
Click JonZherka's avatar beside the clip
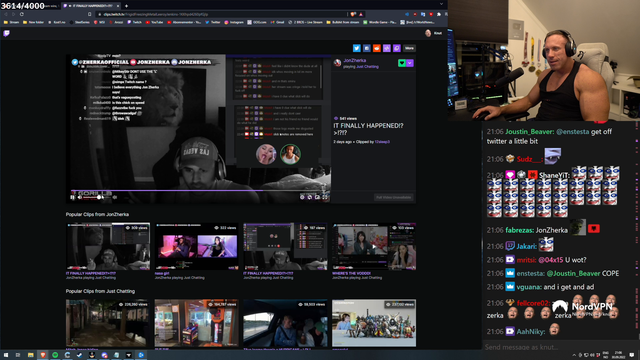click(338, 63)
